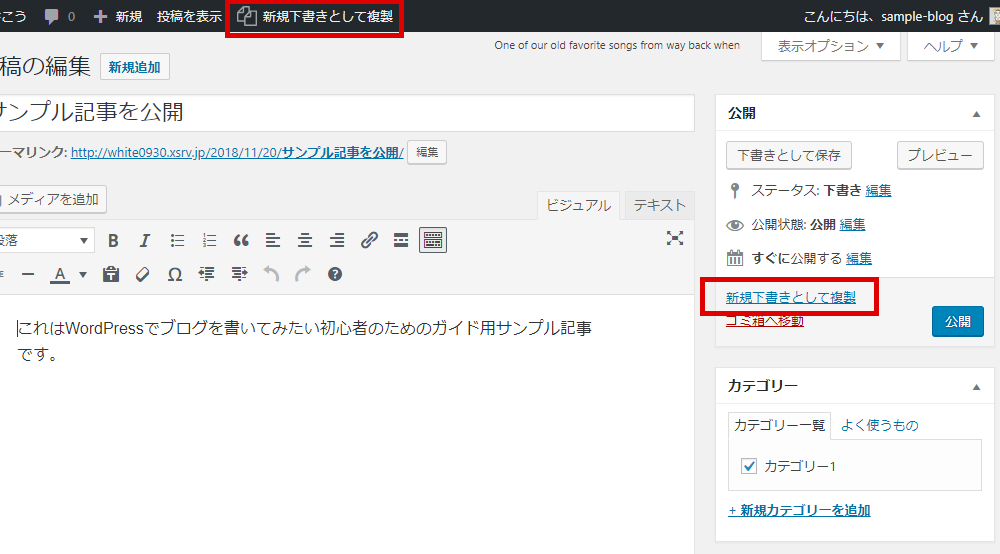Screen dimensions: 1000x554
Task: Click the blue 公開 publish button
Action: [x=958, y=321]
